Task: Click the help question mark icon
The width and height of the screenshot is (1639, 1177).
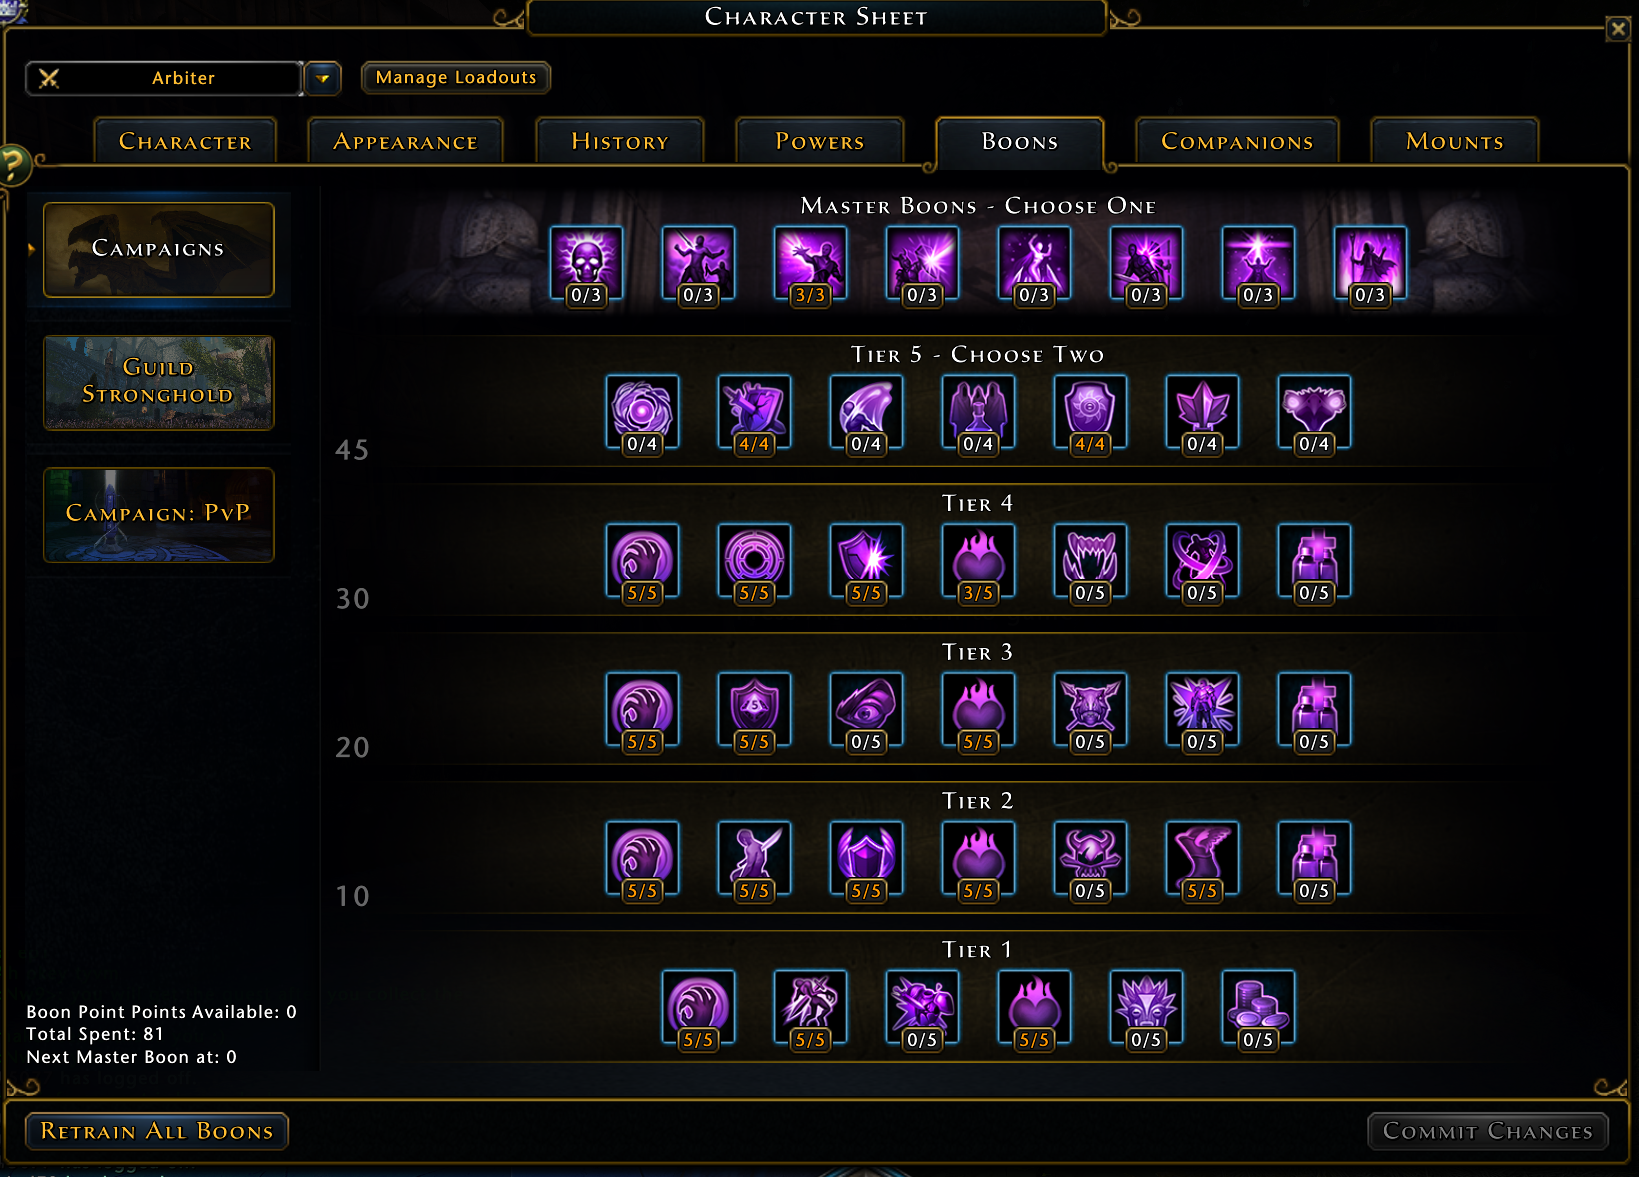Action: tap(14, 164)
